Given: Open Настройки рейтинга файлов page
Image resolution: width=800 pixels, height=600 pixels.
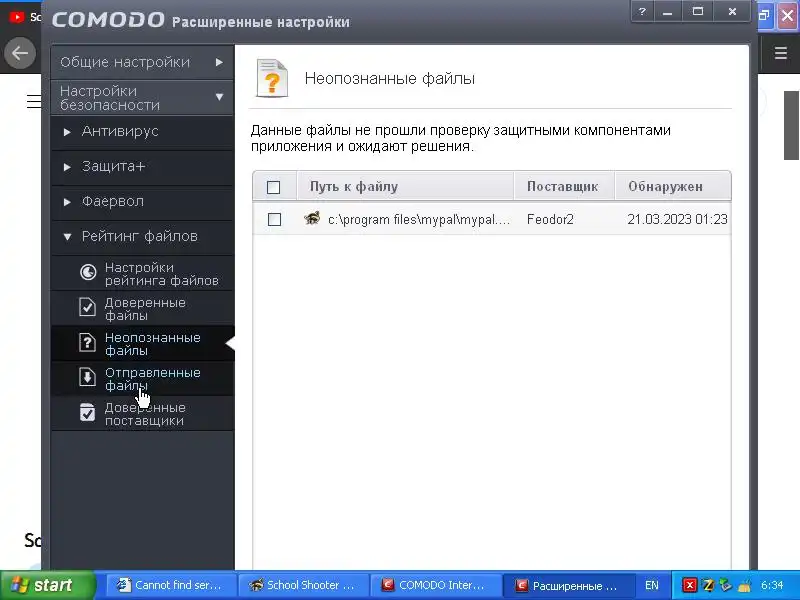Looking at the screenshot, I should [142, 273].
